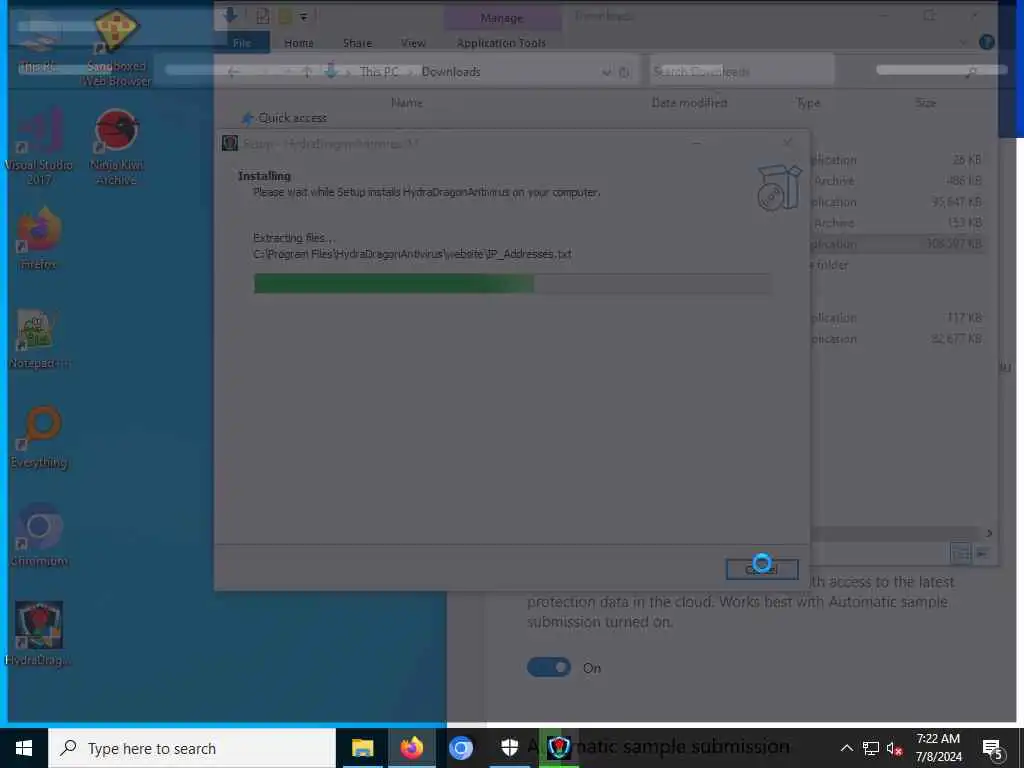Cancel the HydraDragonAntivirus installation

761,569
